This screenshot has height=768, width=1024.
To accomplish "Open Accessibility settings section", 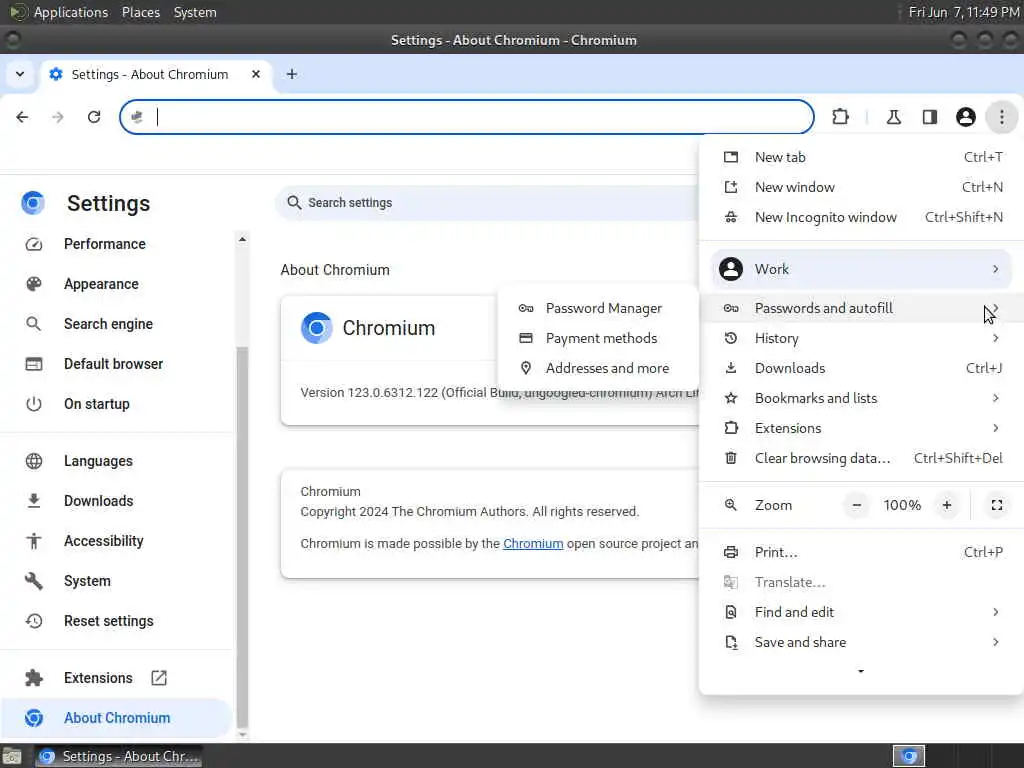I will coord(103,541).
